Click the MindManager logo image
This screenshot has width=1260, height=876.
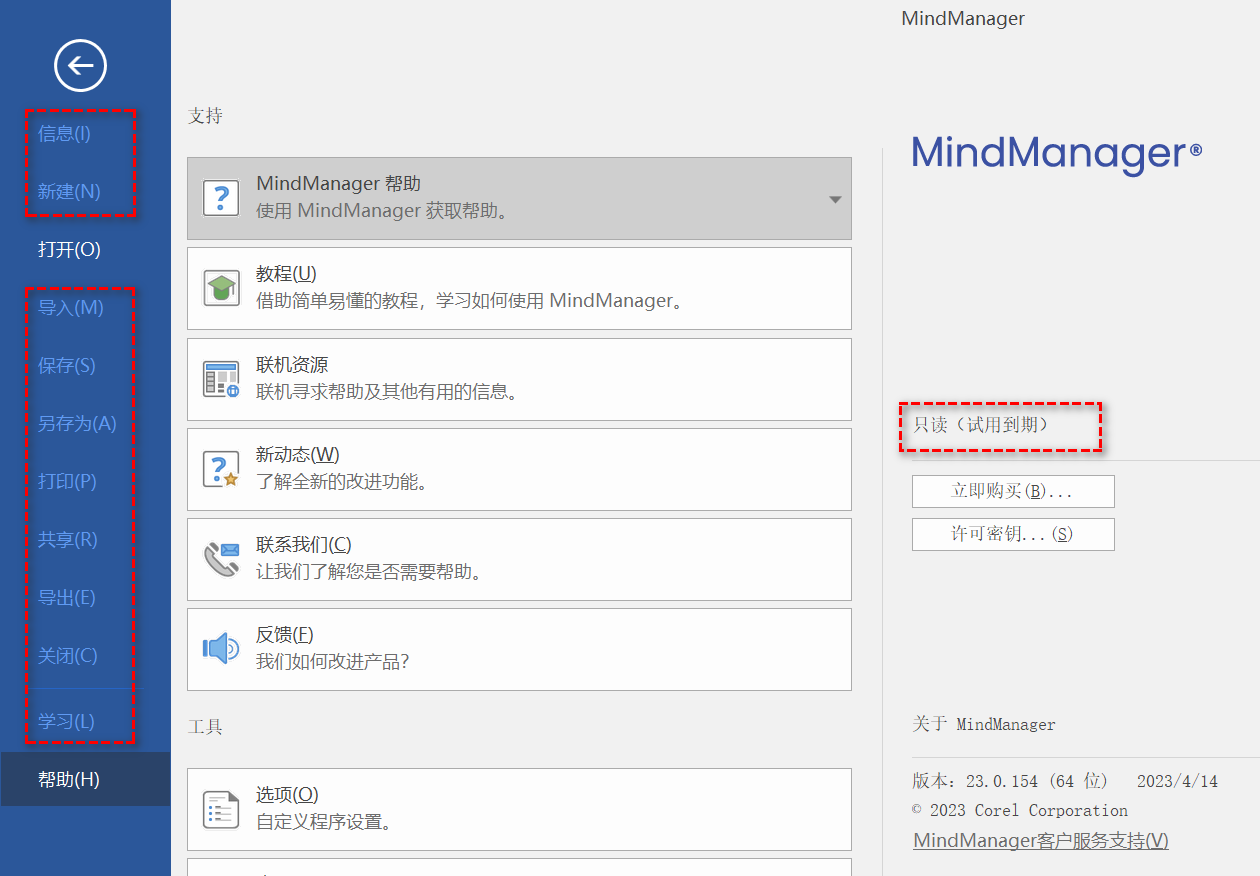pyautogui.click(x=1057, y=155)
